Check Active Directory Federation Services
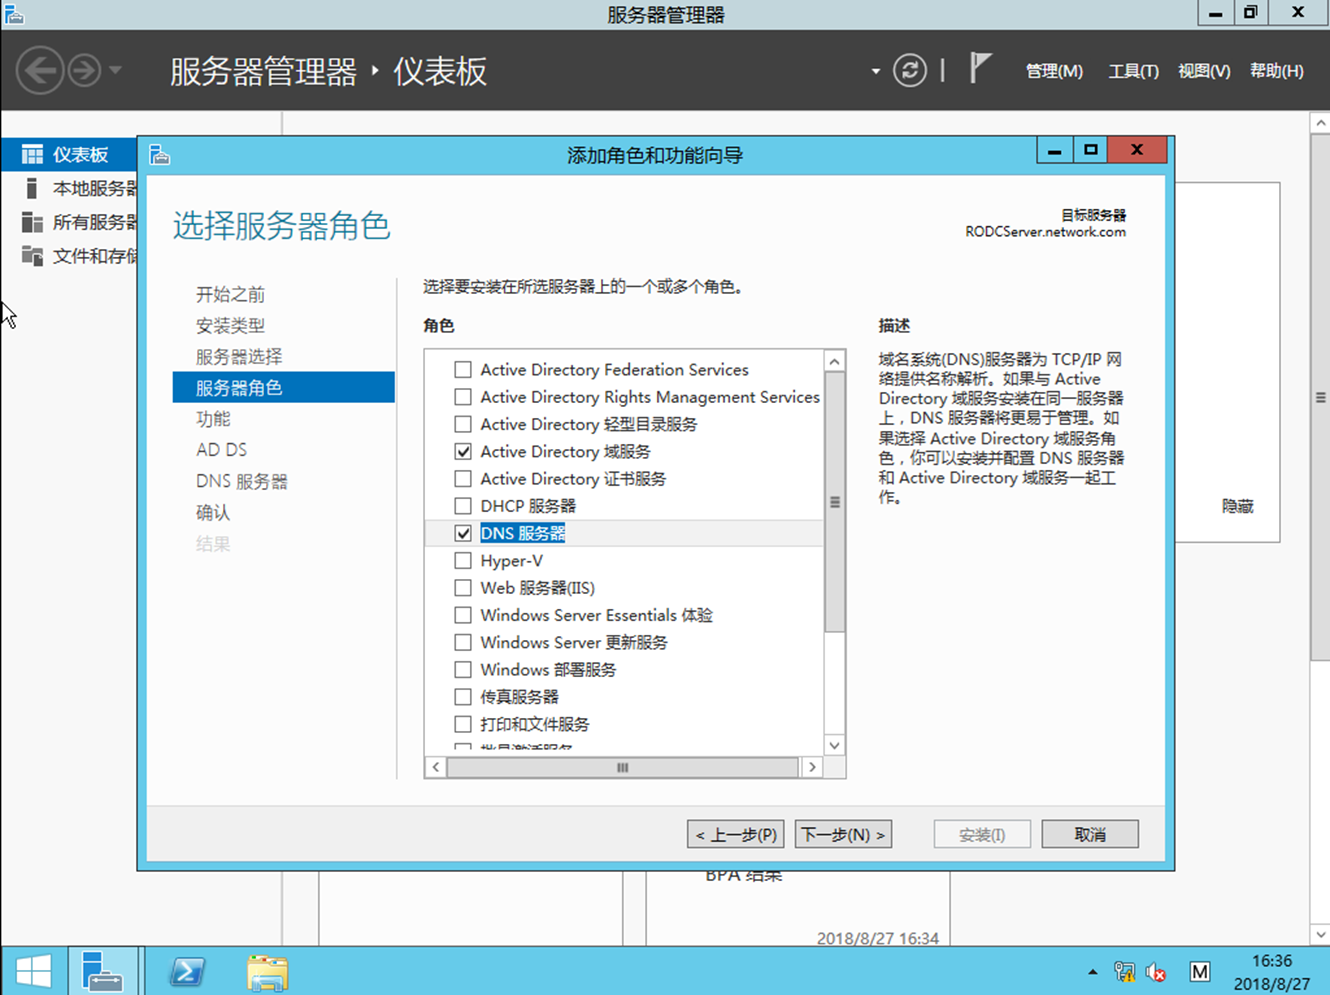This screenshot has width=1330, height=995. pos(463,370)
